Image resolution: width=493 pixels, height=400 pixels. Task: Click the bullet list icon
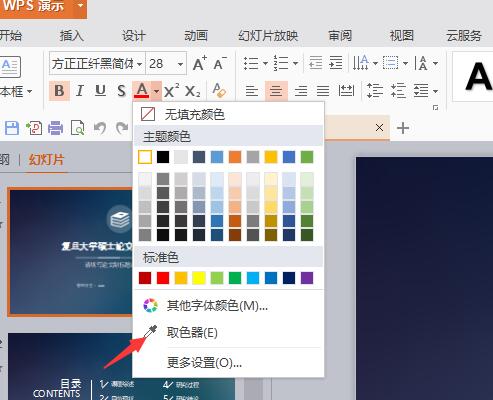point(251,63)
